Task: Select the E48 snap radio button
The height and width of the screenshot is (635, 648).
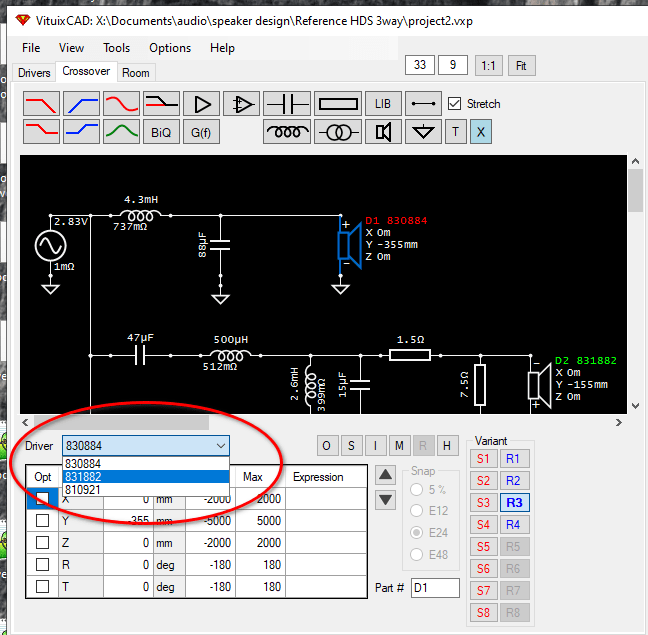Action: [x=417, y=554]
